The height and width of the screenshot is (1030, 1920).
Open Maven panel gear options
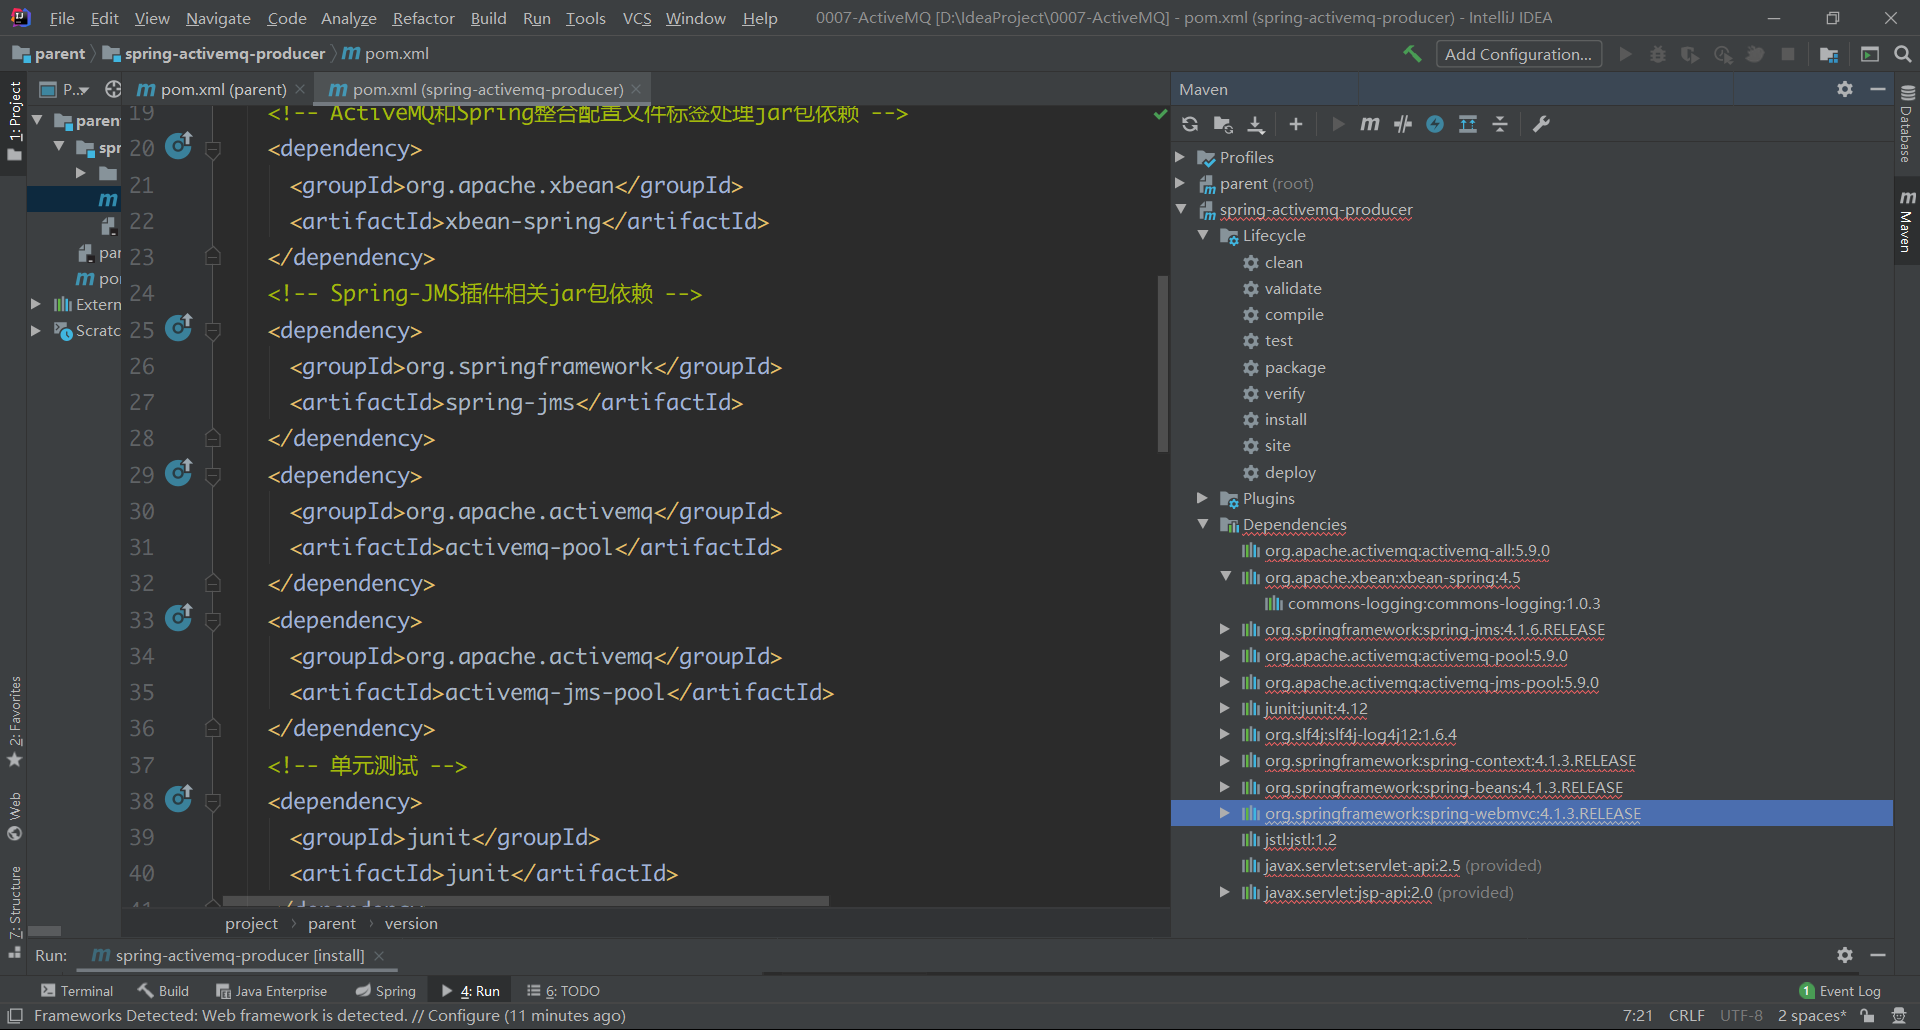click(1845, 89)
